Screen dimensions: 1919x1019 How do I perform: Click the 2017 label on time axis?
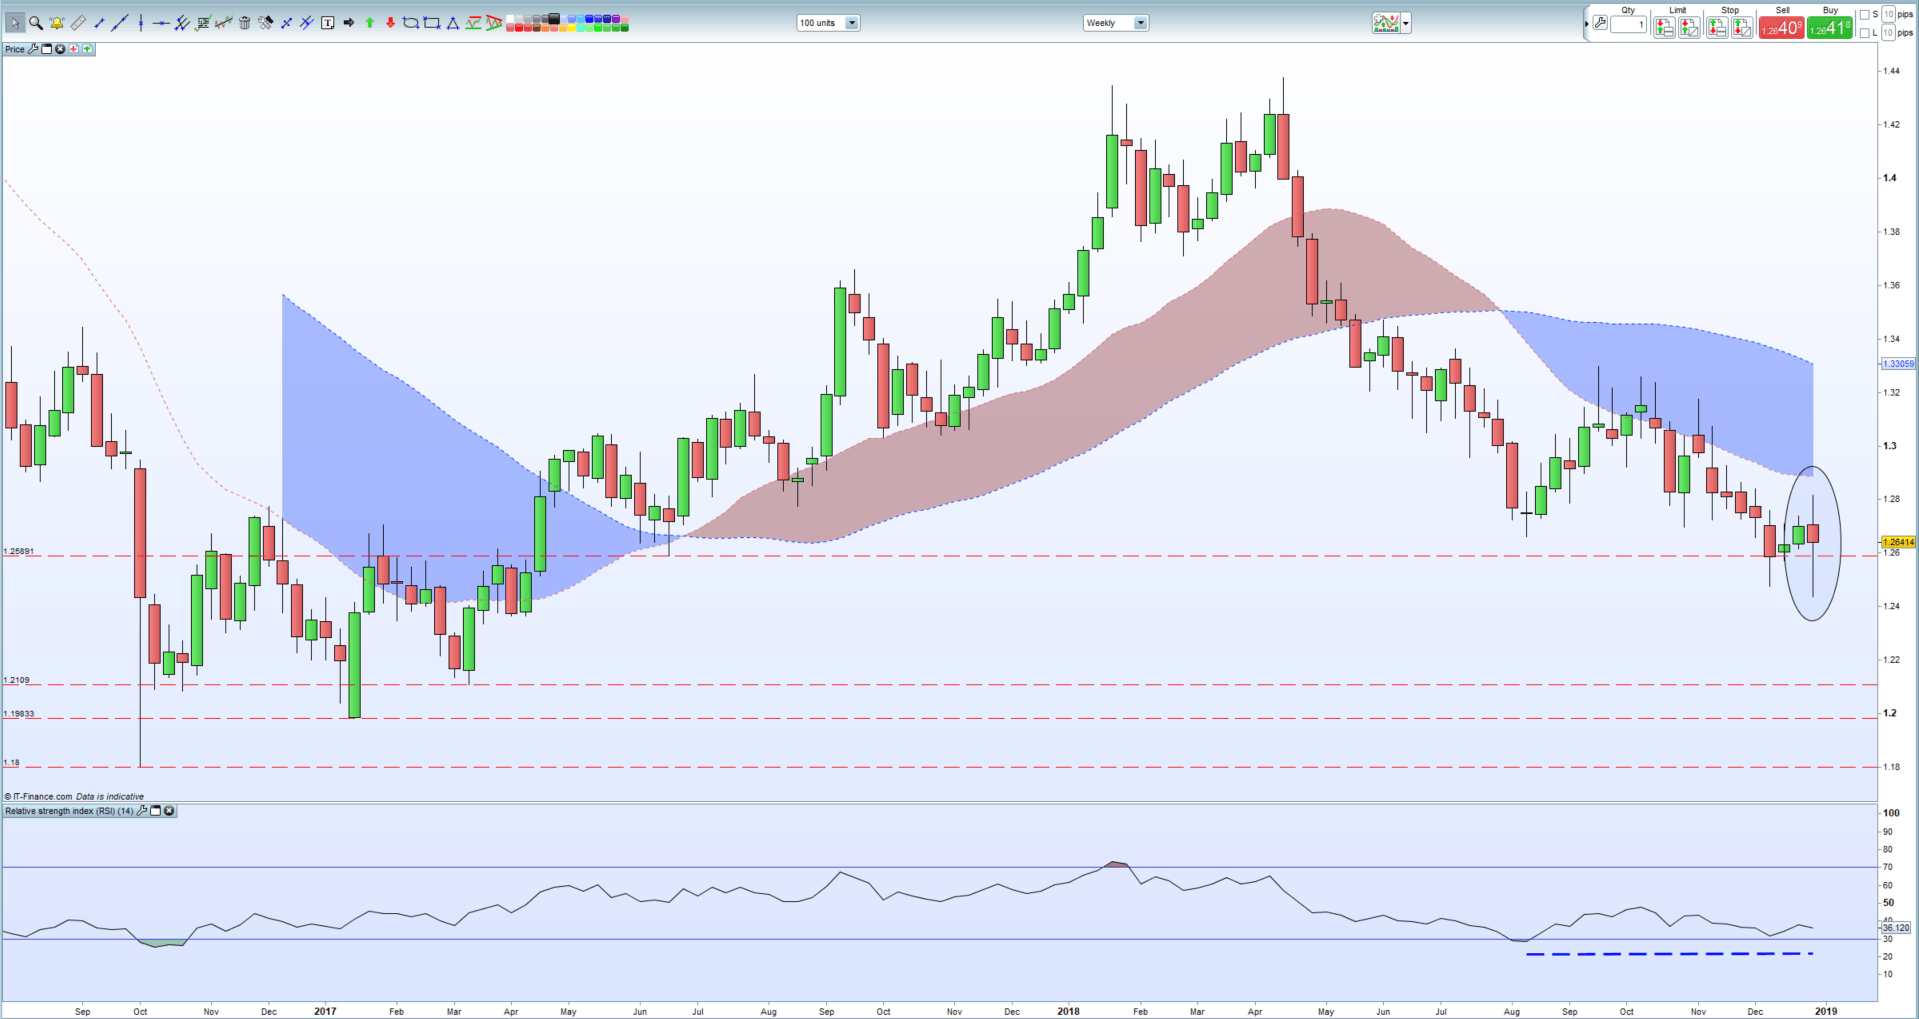(325, 1011)
